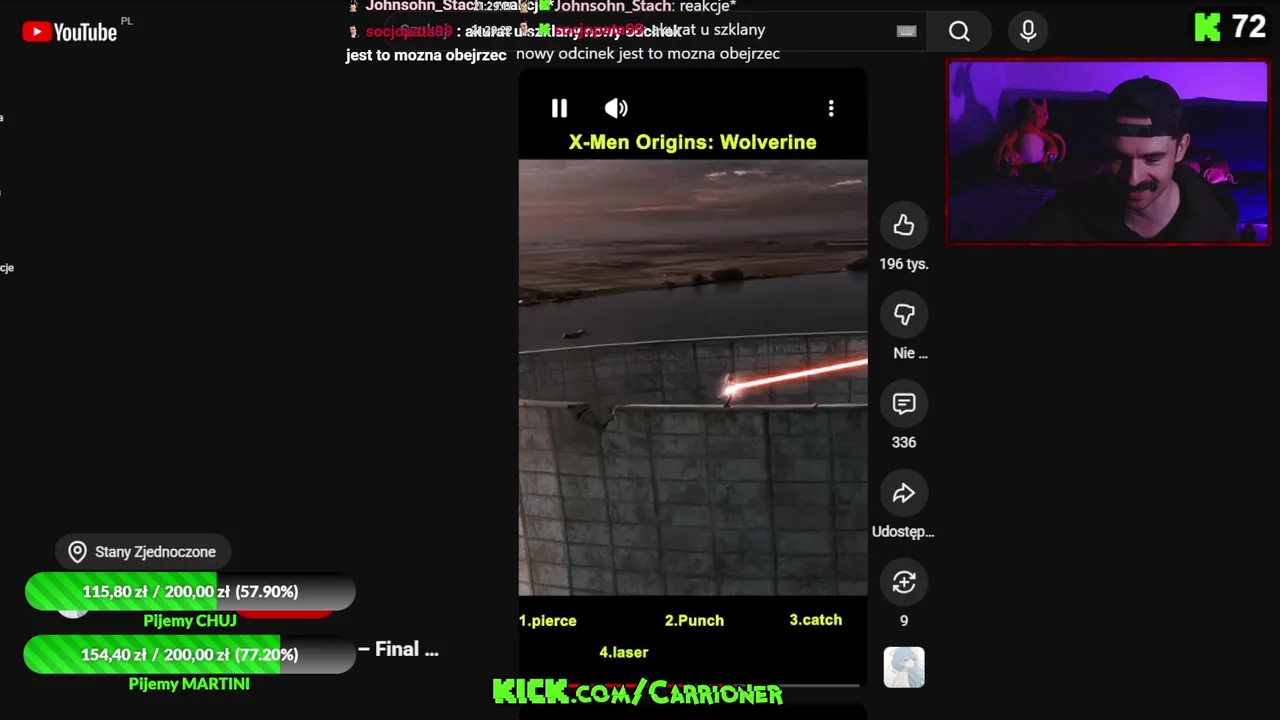Mute the Shorts video volume

616,108
